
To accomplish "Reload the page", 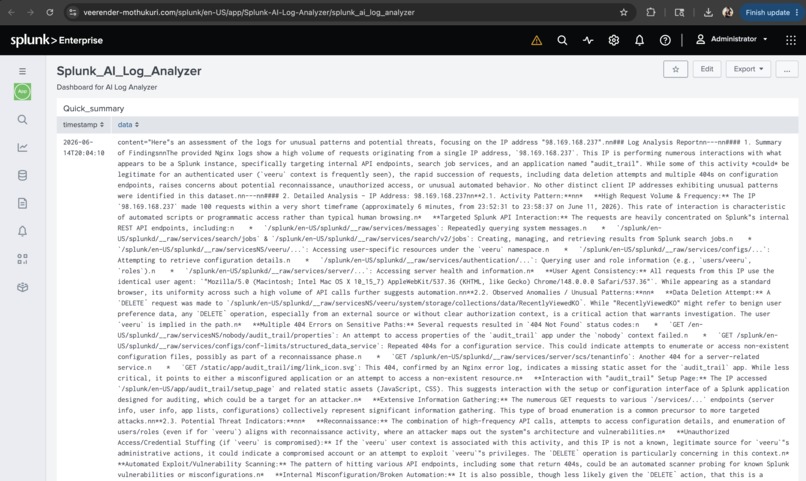I will point(50,12).
